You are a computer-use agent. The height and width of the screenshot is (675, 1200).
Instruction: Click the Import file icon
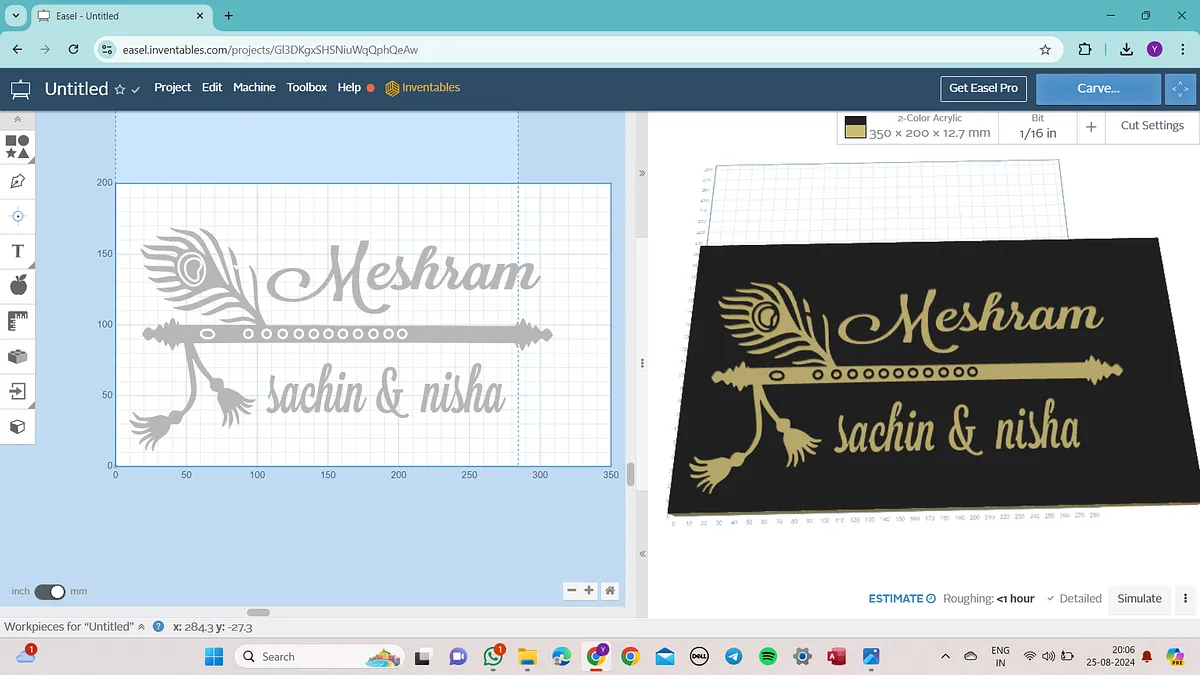[x=17, y=391]
